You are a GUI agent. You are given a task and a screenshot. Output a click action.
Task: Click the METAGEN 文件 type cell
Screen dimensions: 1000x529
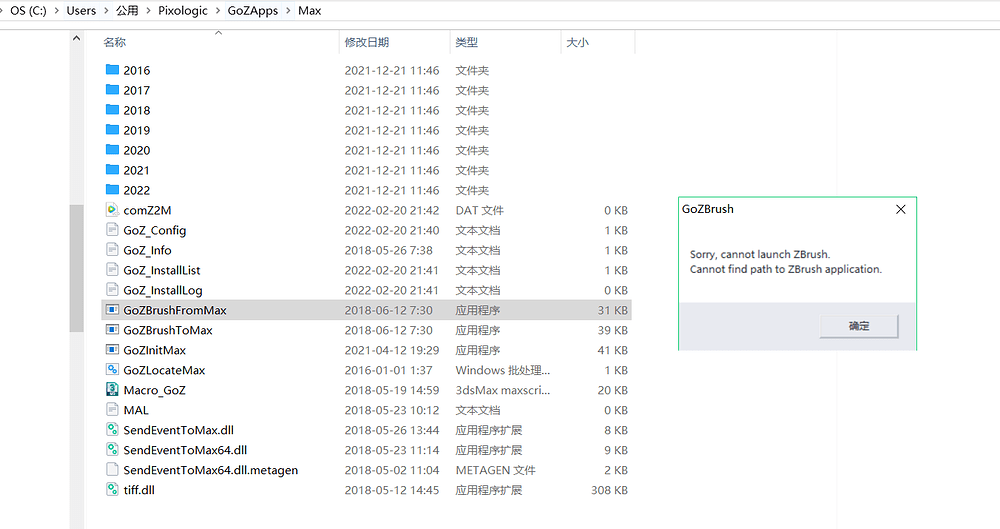(496, 470)
